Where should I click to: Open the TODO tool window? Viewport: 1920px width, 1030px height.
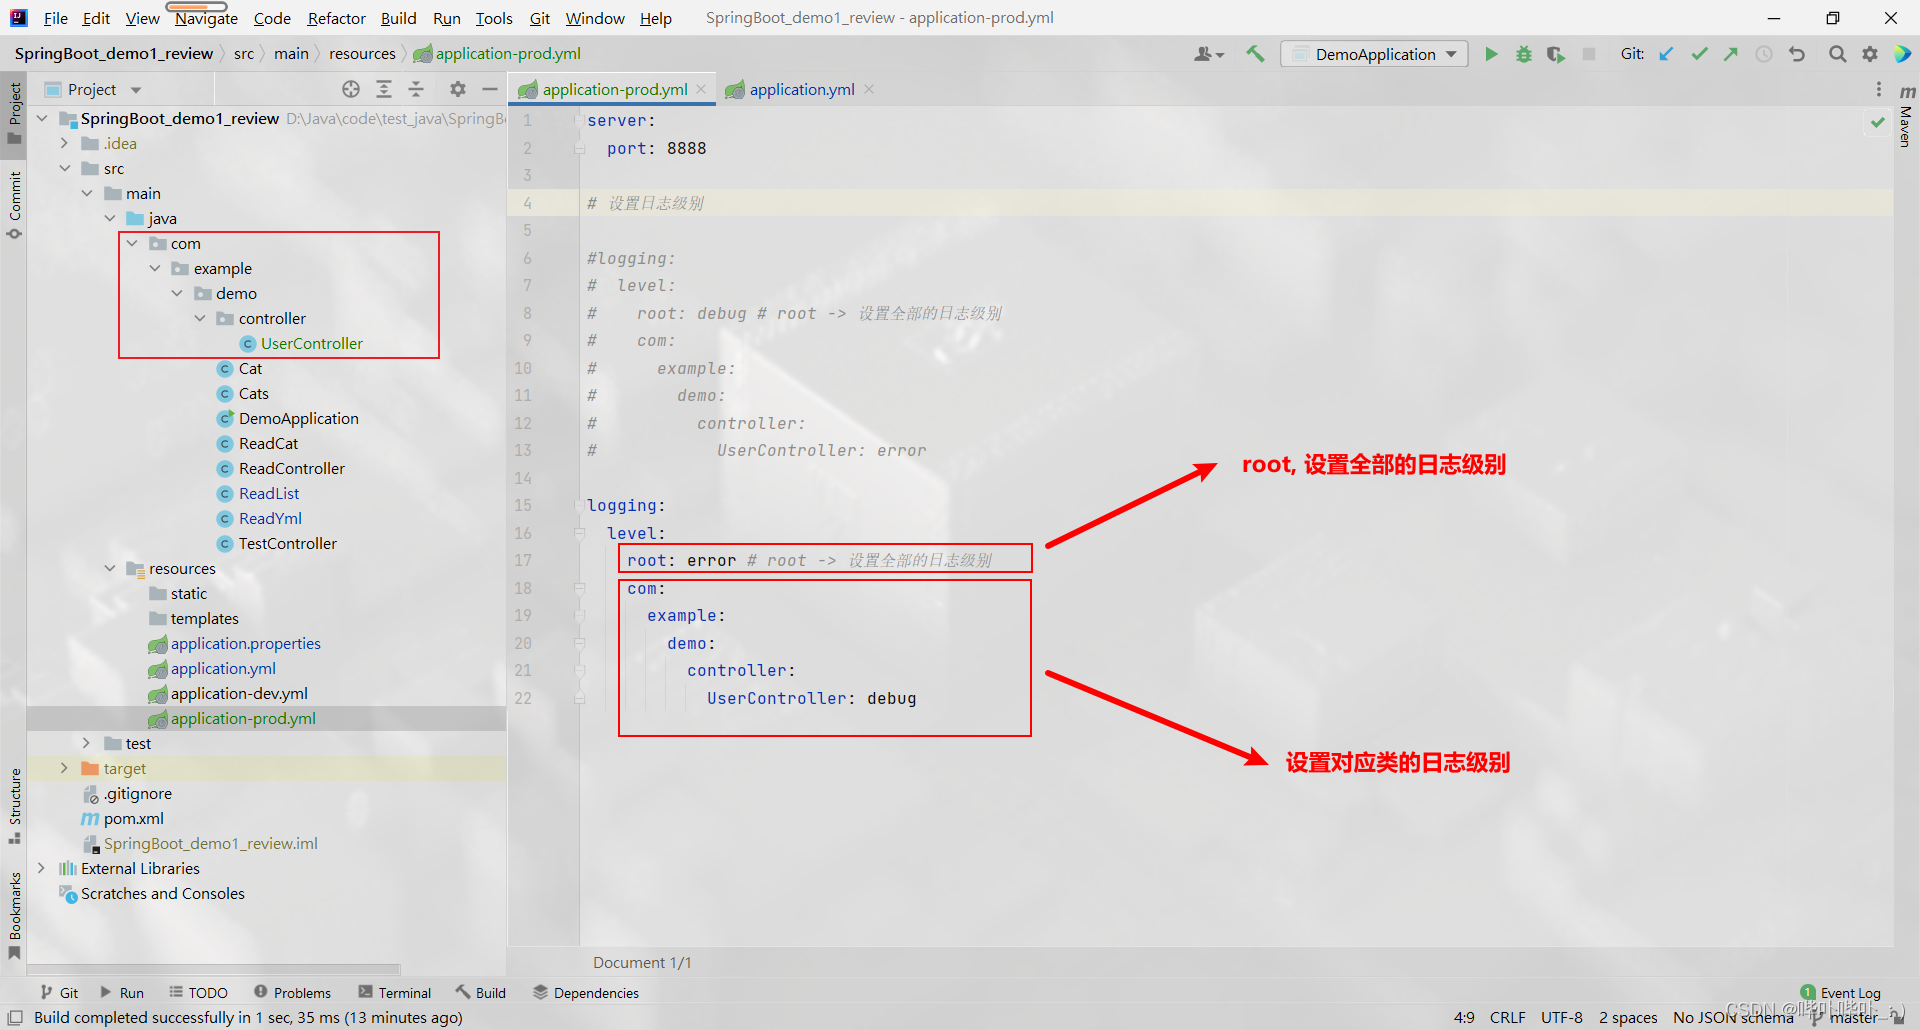[x=198, y=993]
